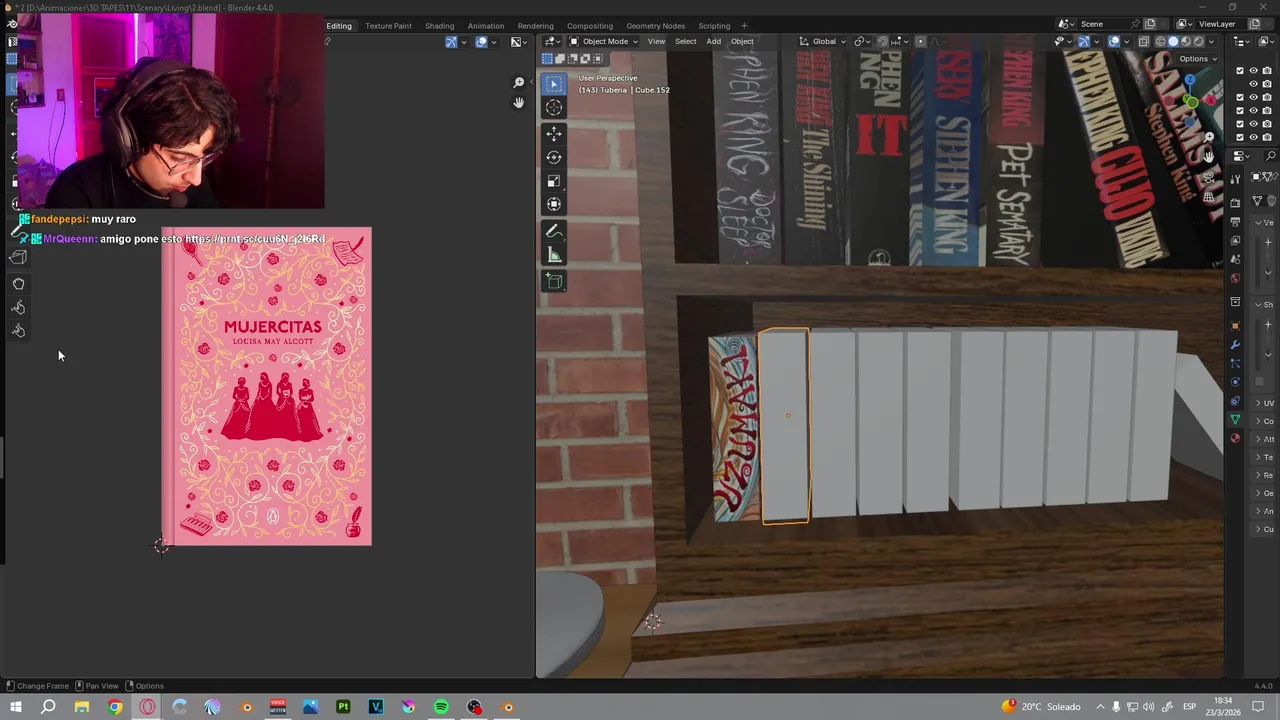The height and width of the screenshot is (720, 1280).
Task: Open the Output properties tab
Action: tap(1235, 222)
